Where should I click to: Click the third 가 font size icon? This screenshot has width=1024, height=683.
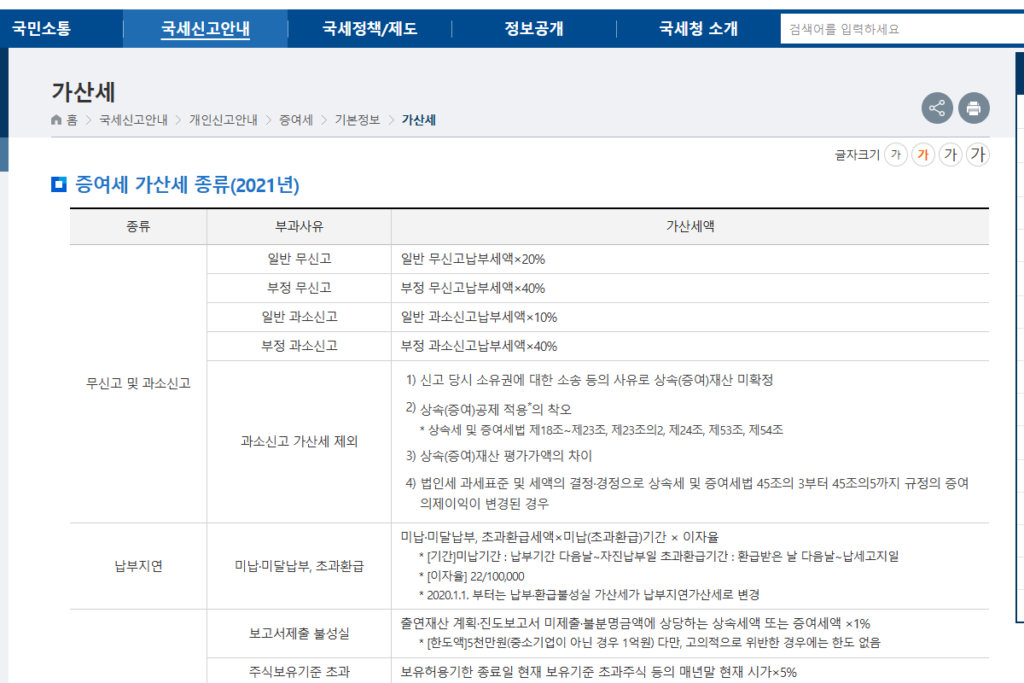pos(950,155)
